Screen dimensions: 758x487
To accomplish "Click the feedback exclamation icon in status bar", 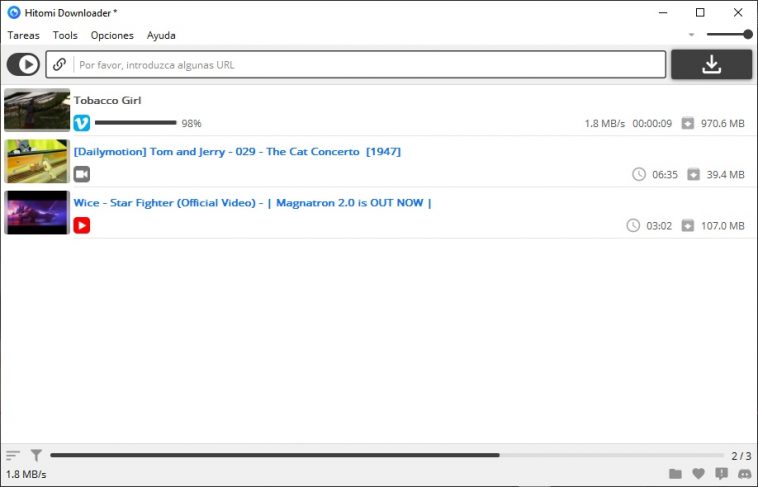I will coord(721,473).
